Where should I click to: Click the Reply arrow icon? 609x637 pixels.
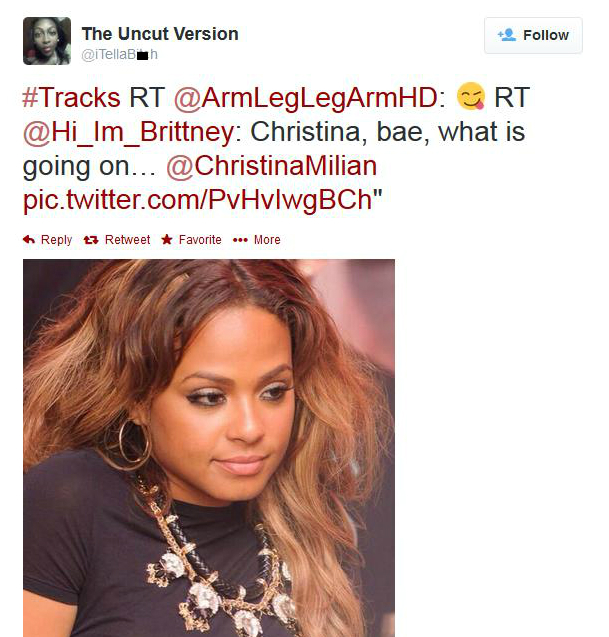[29, 240]
